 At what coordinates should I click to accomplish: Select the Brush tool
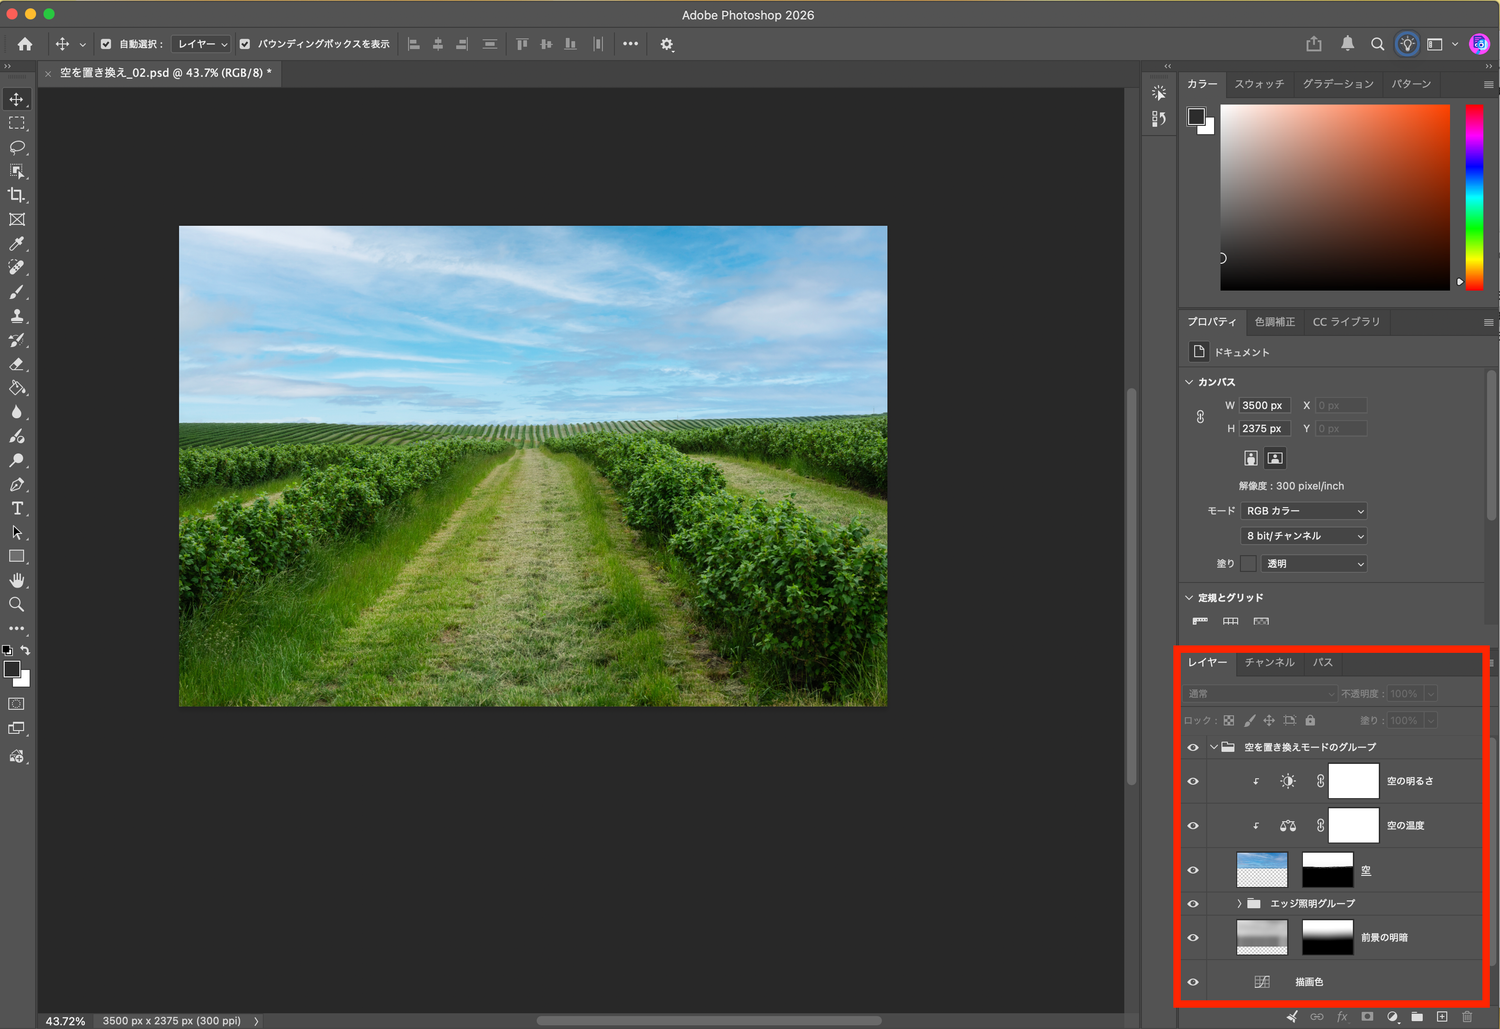point(17,292)
